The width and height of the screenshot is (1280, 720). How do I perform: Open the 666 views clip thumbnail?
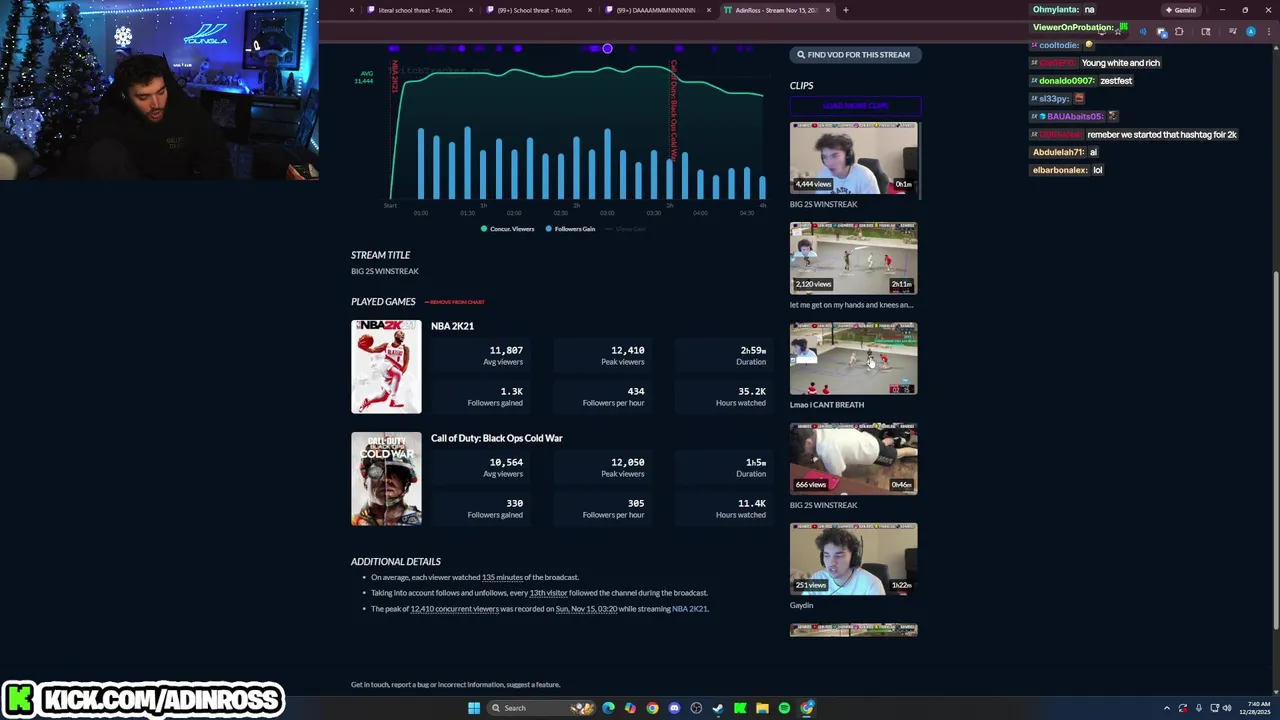(x=853, y=458)
